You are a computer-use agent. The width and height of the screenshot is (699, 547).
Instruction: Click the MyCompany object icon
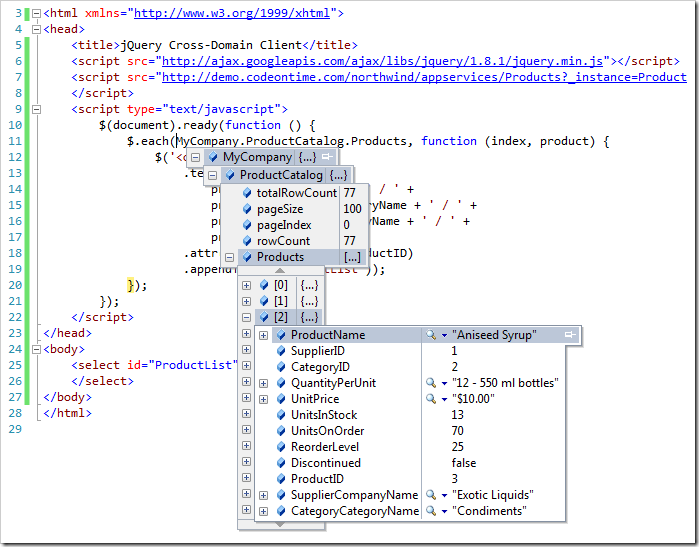pyautogui.click(x=213, y=157)
